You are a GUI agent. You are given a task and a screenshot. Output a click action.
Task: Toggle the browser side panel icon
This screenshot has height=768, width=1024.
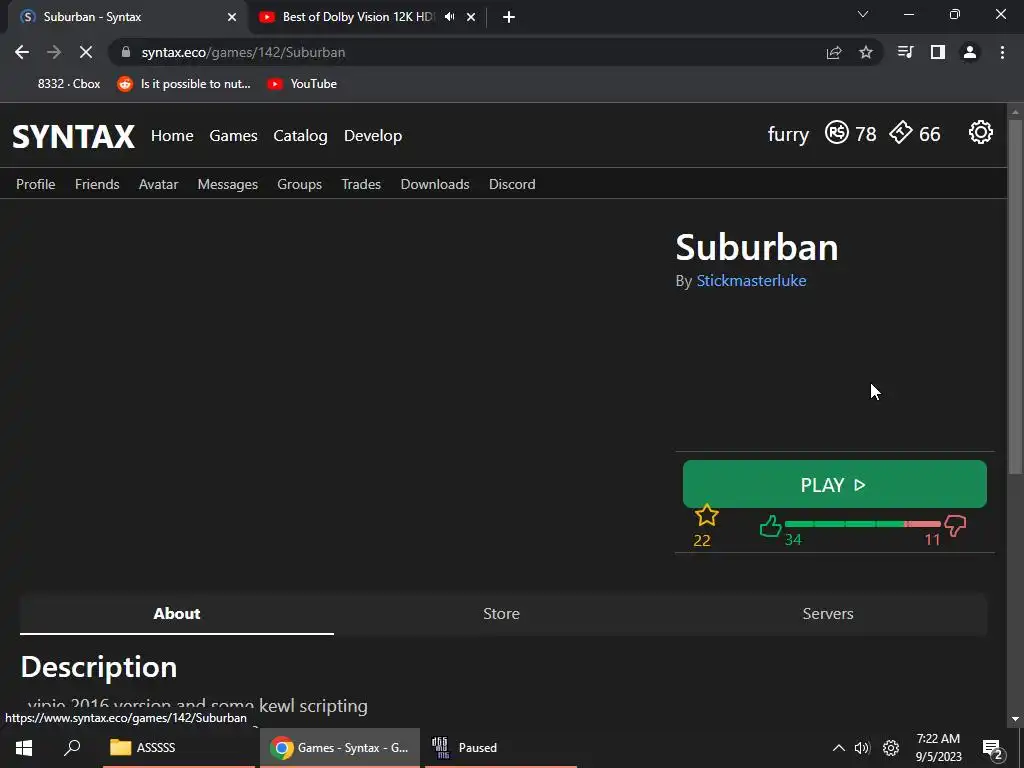coord(938,52)
